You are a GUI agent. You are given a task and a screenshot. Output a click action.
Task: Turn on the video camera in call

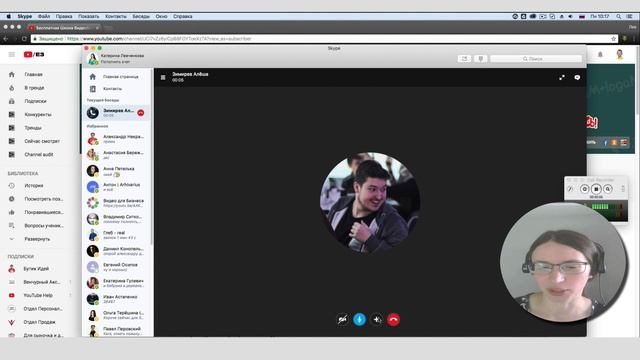tap(342, 319)
